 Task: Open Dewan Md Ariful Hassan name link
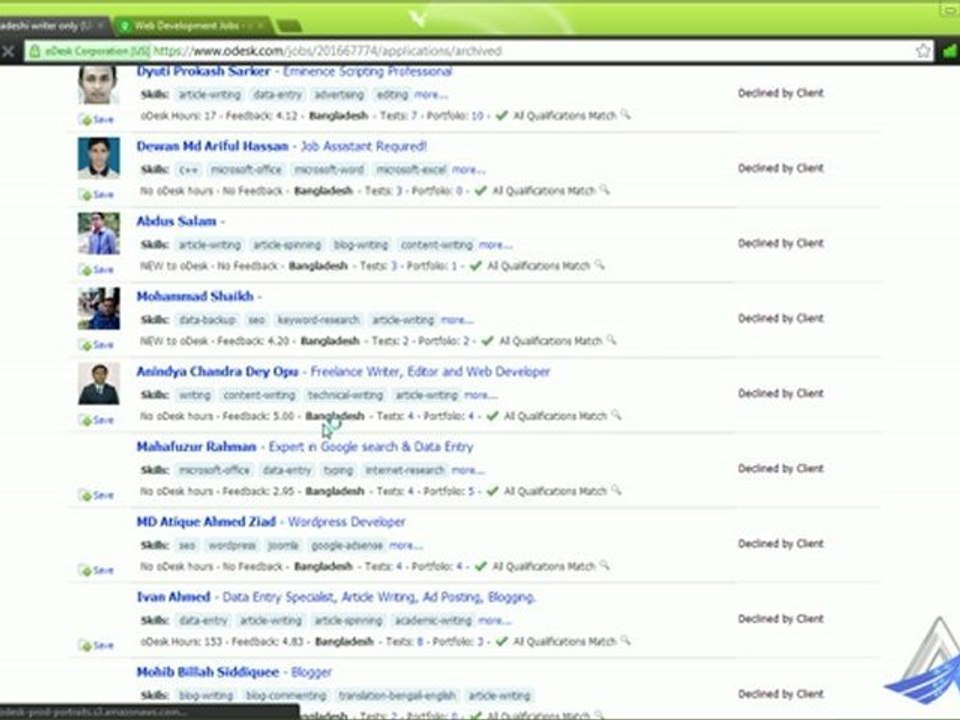(x=212, y=146)
